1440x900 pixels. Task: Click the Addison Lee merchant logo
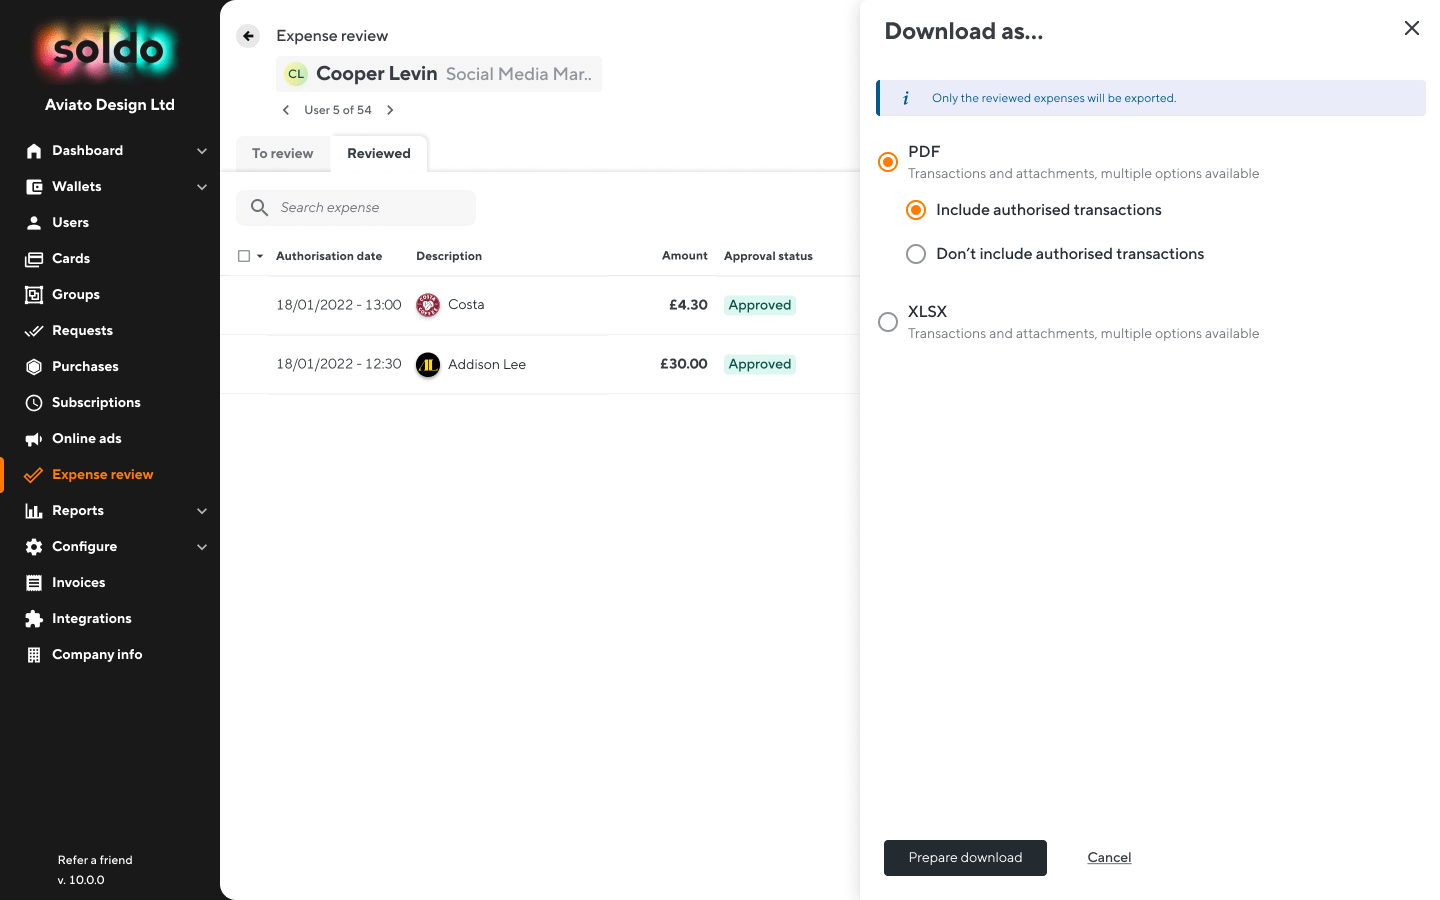(x=428, y=365)
